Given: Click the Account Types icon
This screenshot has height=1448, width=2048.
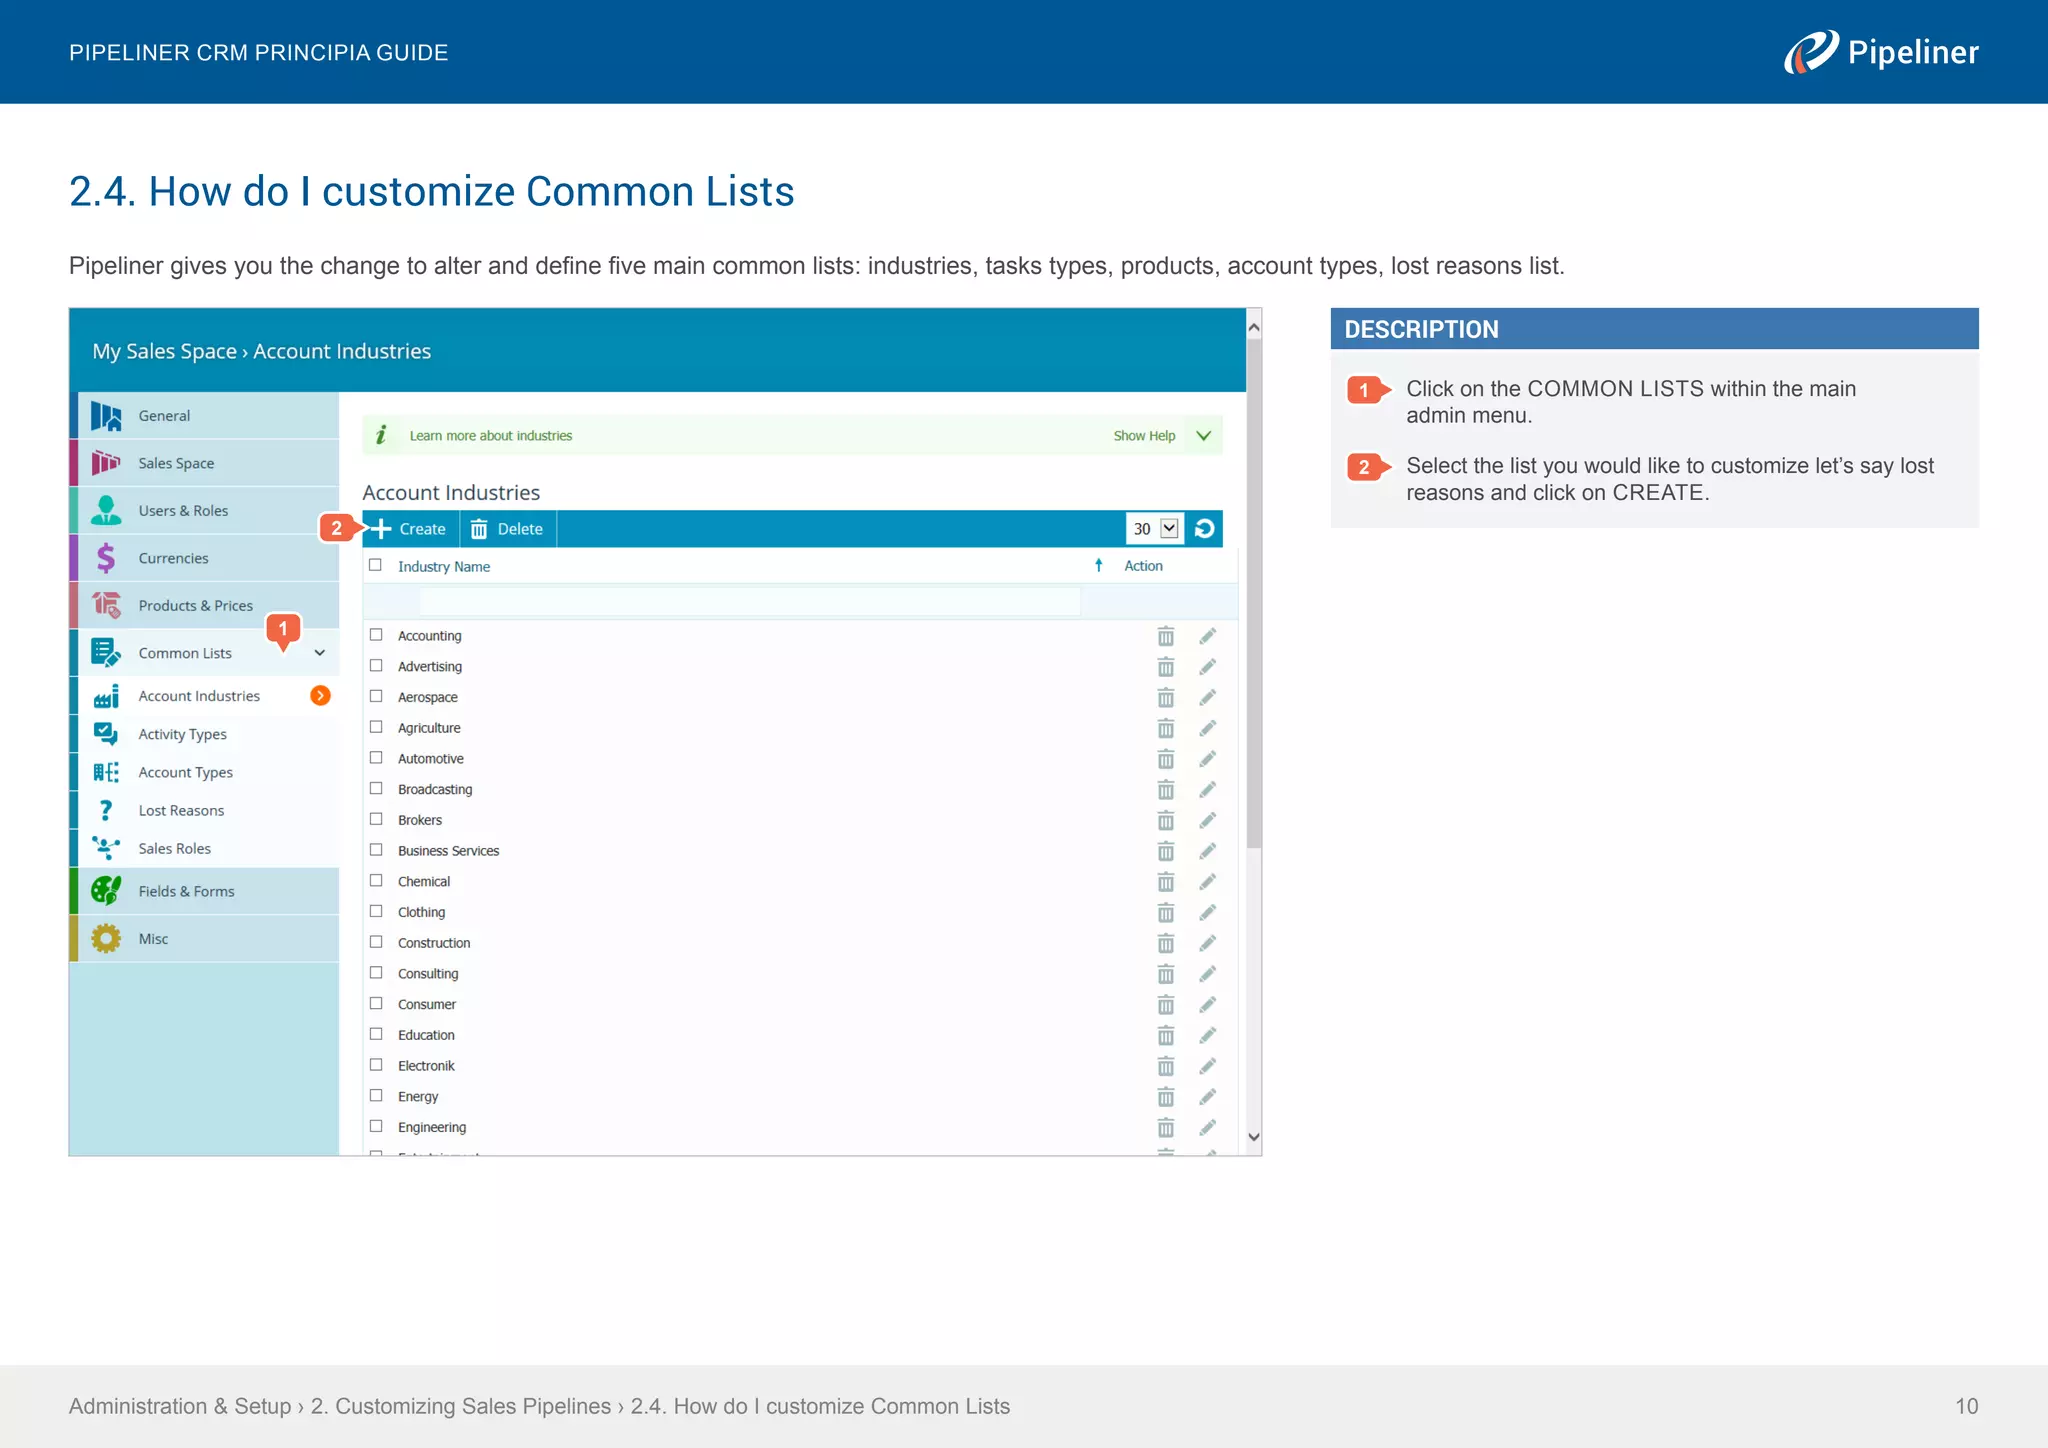Looking at the screenshot, I should point(106,772).
